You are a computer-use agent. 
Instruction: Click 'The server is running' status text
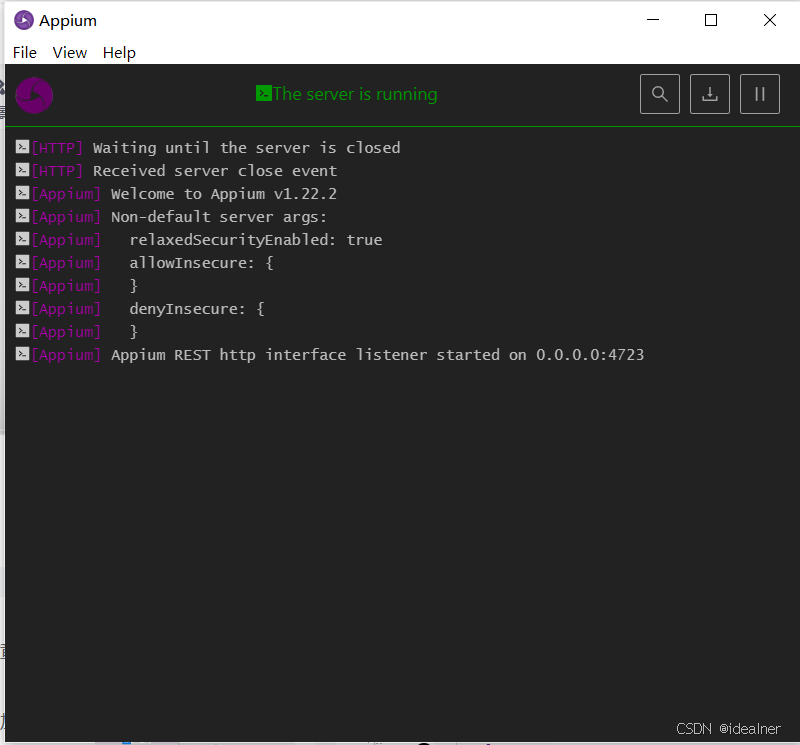click(x=355, y=94)
